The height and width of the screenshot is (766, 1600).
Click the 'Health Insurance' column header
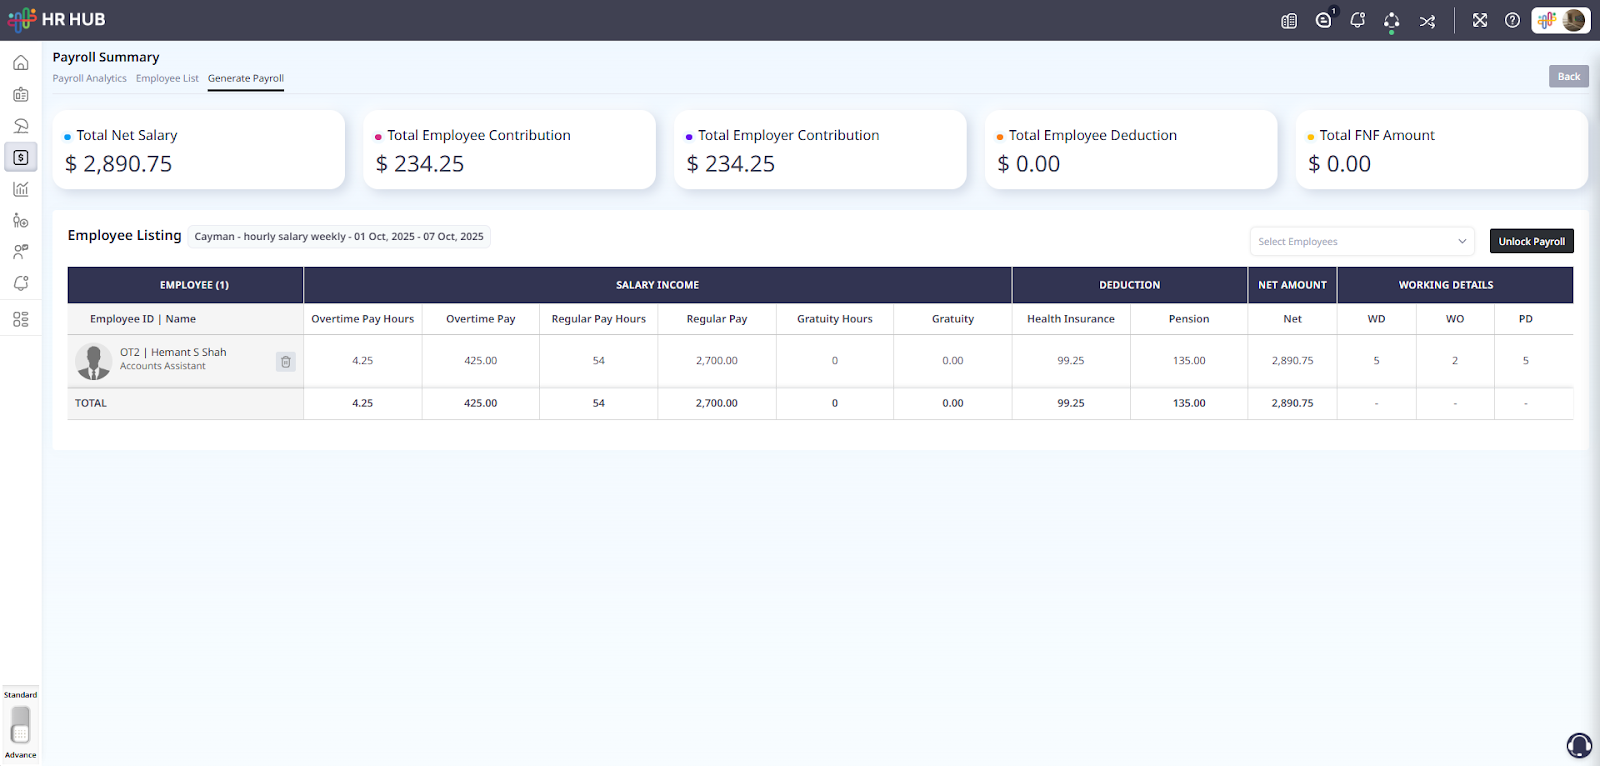1071,319
